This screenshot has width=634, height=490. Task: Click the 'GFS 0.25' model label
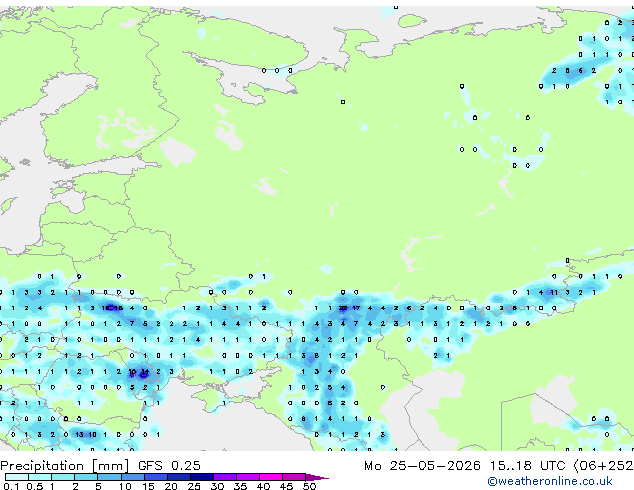tap(169, 466)
